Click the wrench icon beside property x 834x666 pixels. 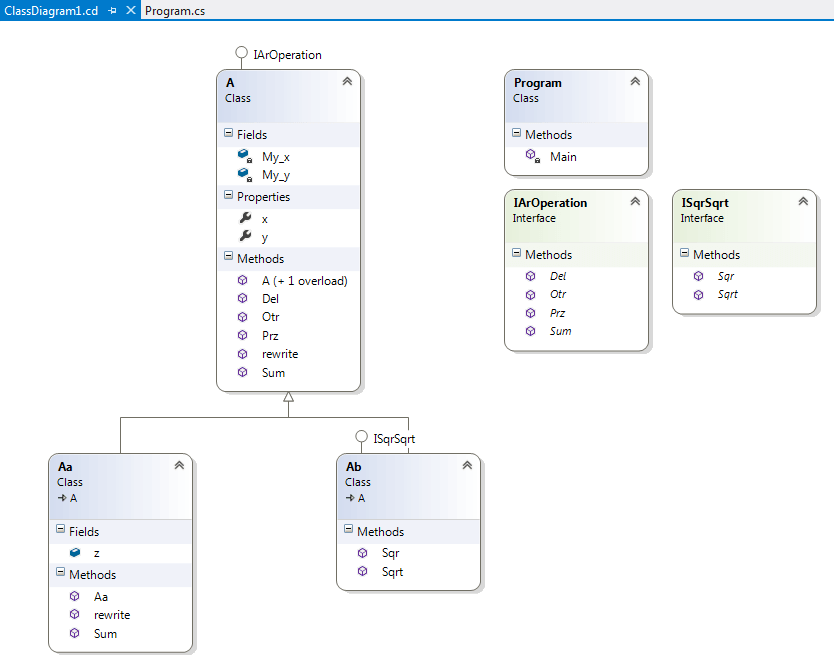click(x=245, y=218)
